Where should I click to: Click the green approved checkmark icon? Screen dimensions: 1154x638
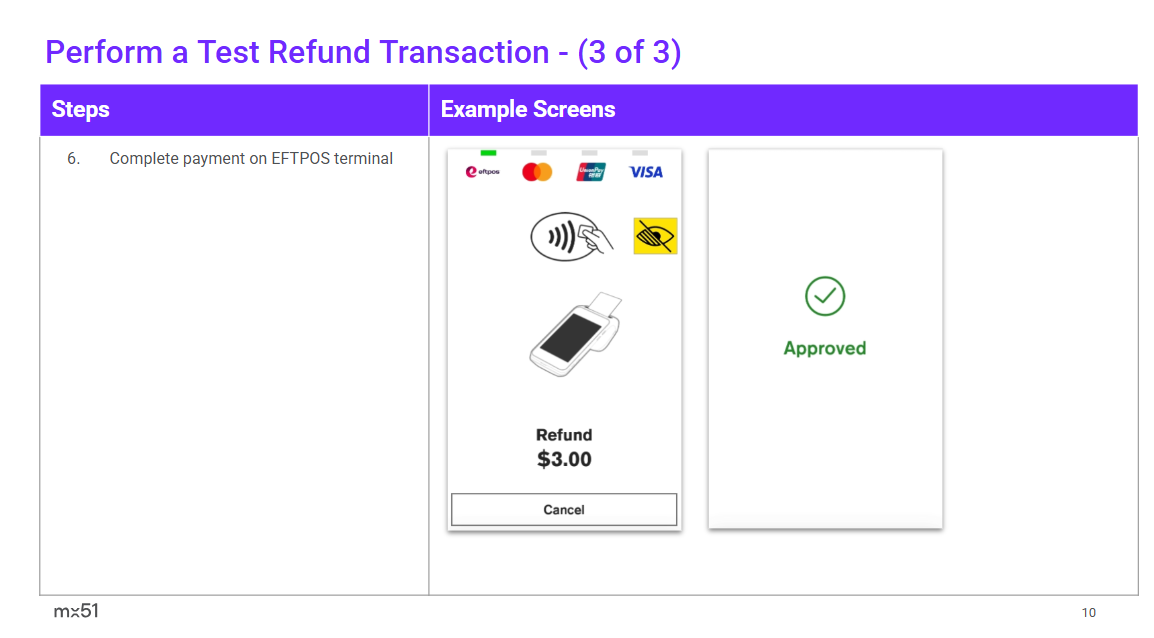pyautogui.click(x=825, y=296)
